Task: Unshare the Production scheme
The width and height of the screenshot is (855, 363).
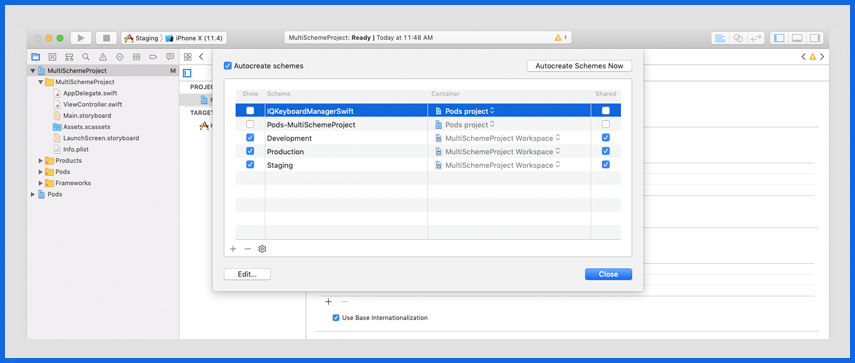Action: coord(606,151)
